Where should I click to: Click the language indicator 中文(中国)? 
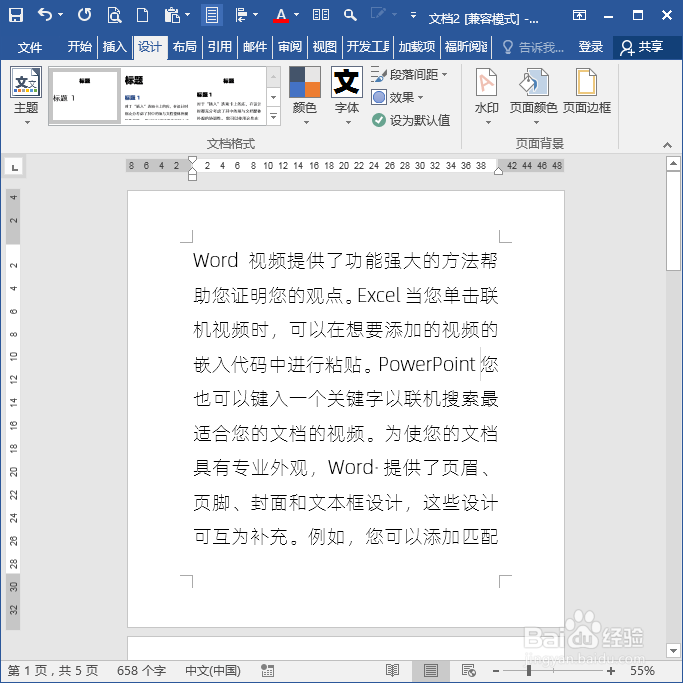point(213,671)
